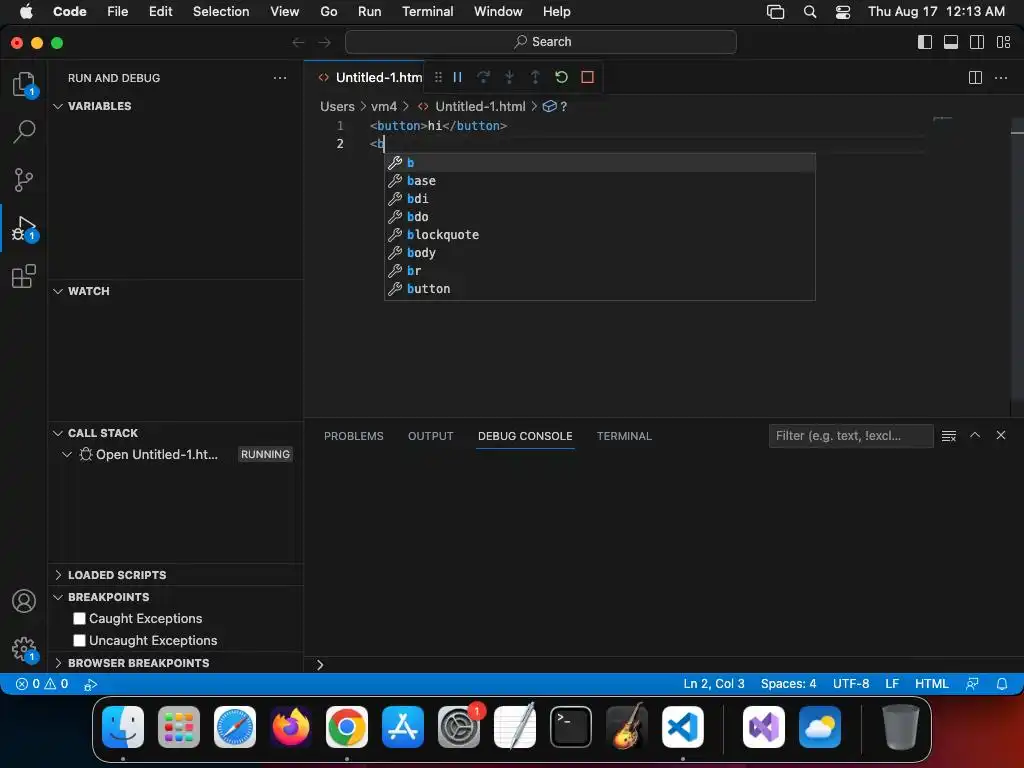This screenshot has height=768, width=1024.
Task: Open the Source Control view
Action: click(24, 180)
